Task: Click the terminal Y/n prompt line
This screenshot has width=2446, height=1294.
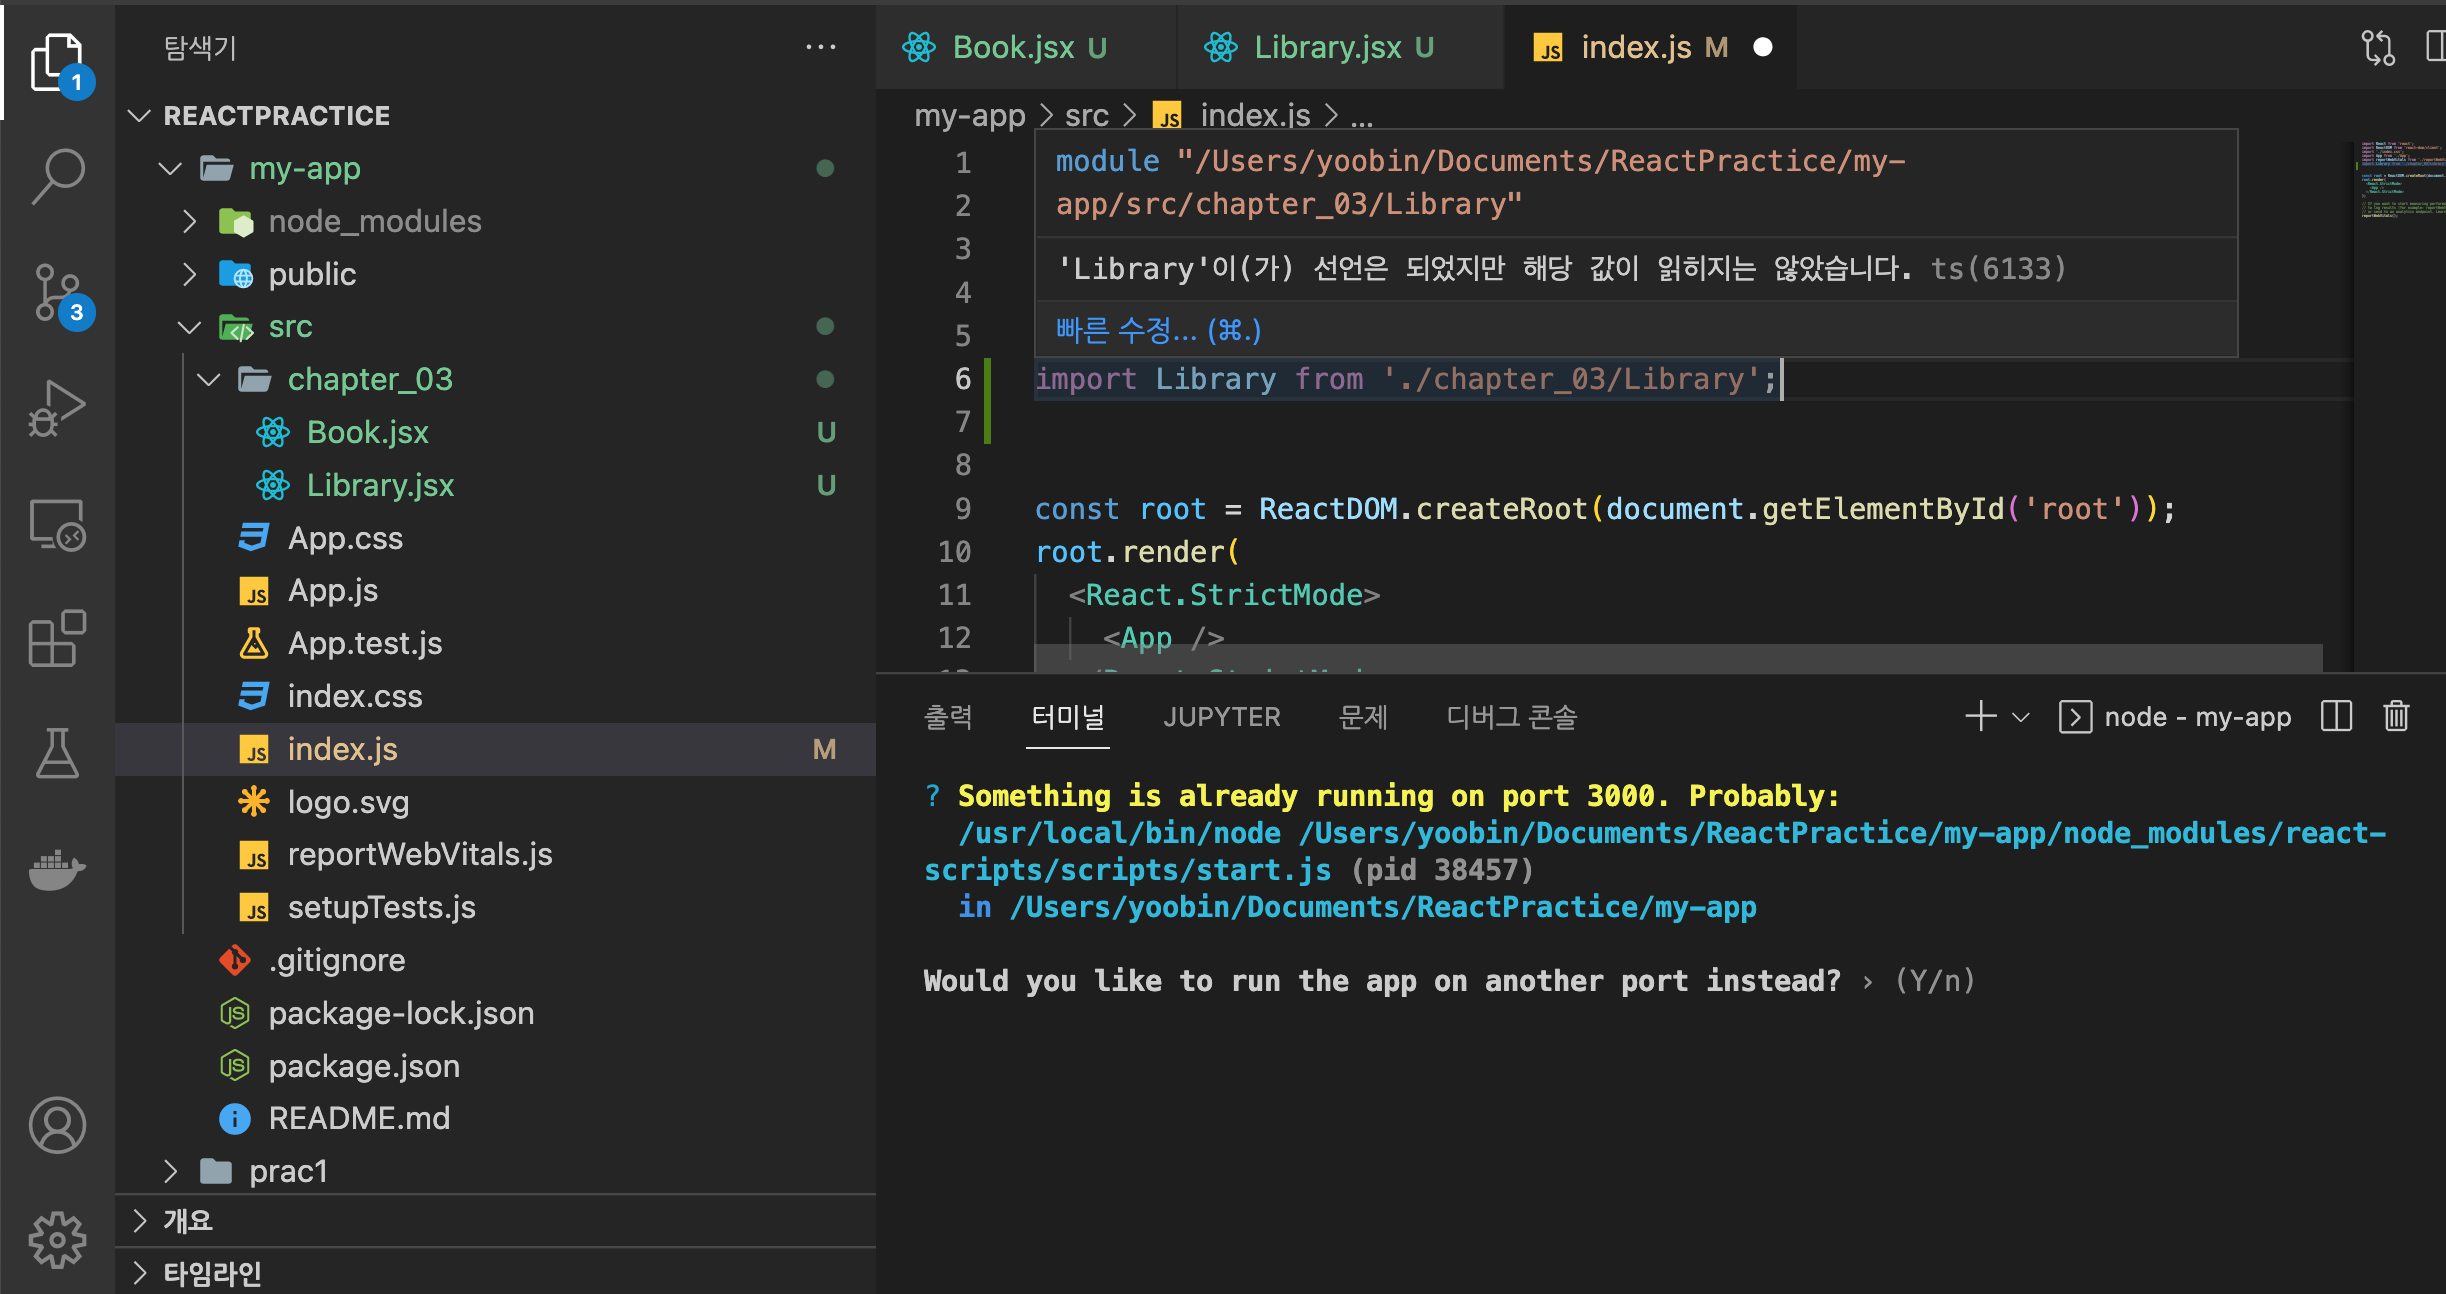Action: tap(1448, 981)
